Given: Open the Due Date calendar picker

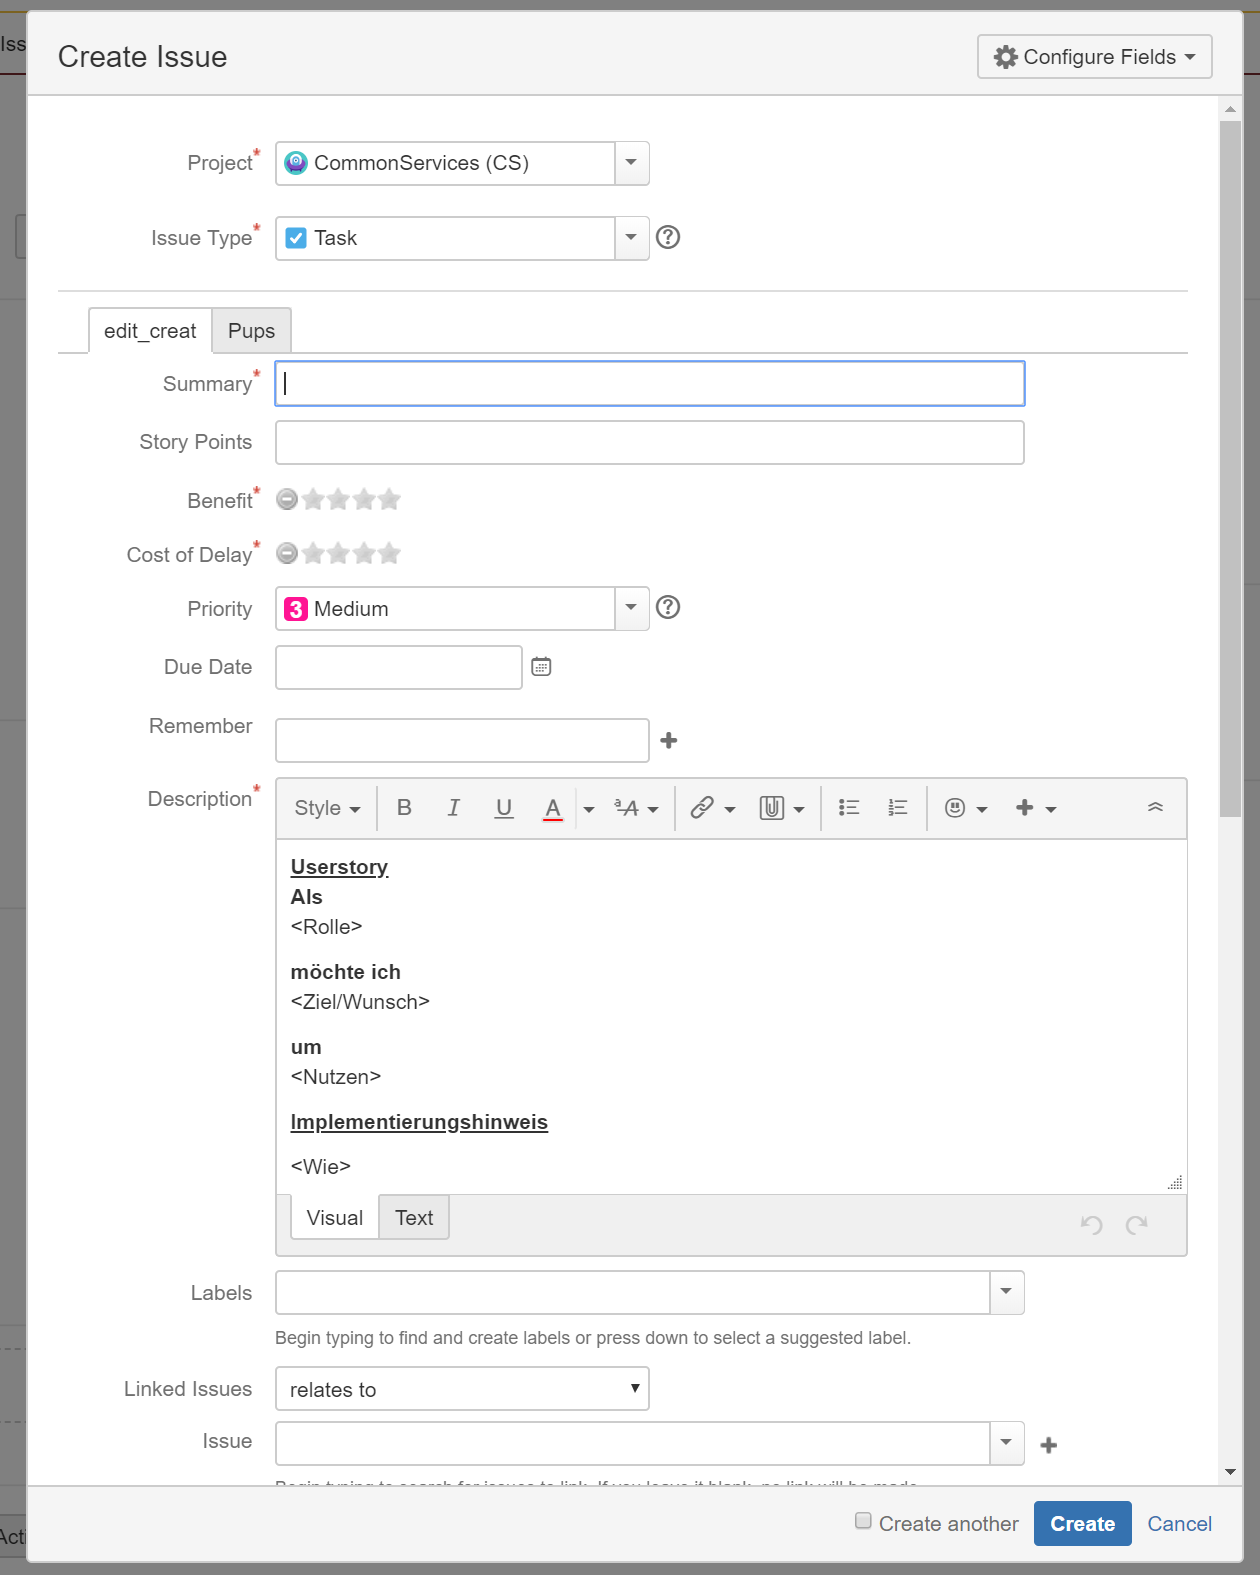Looking at the screenshot, I should pos(541,667).
